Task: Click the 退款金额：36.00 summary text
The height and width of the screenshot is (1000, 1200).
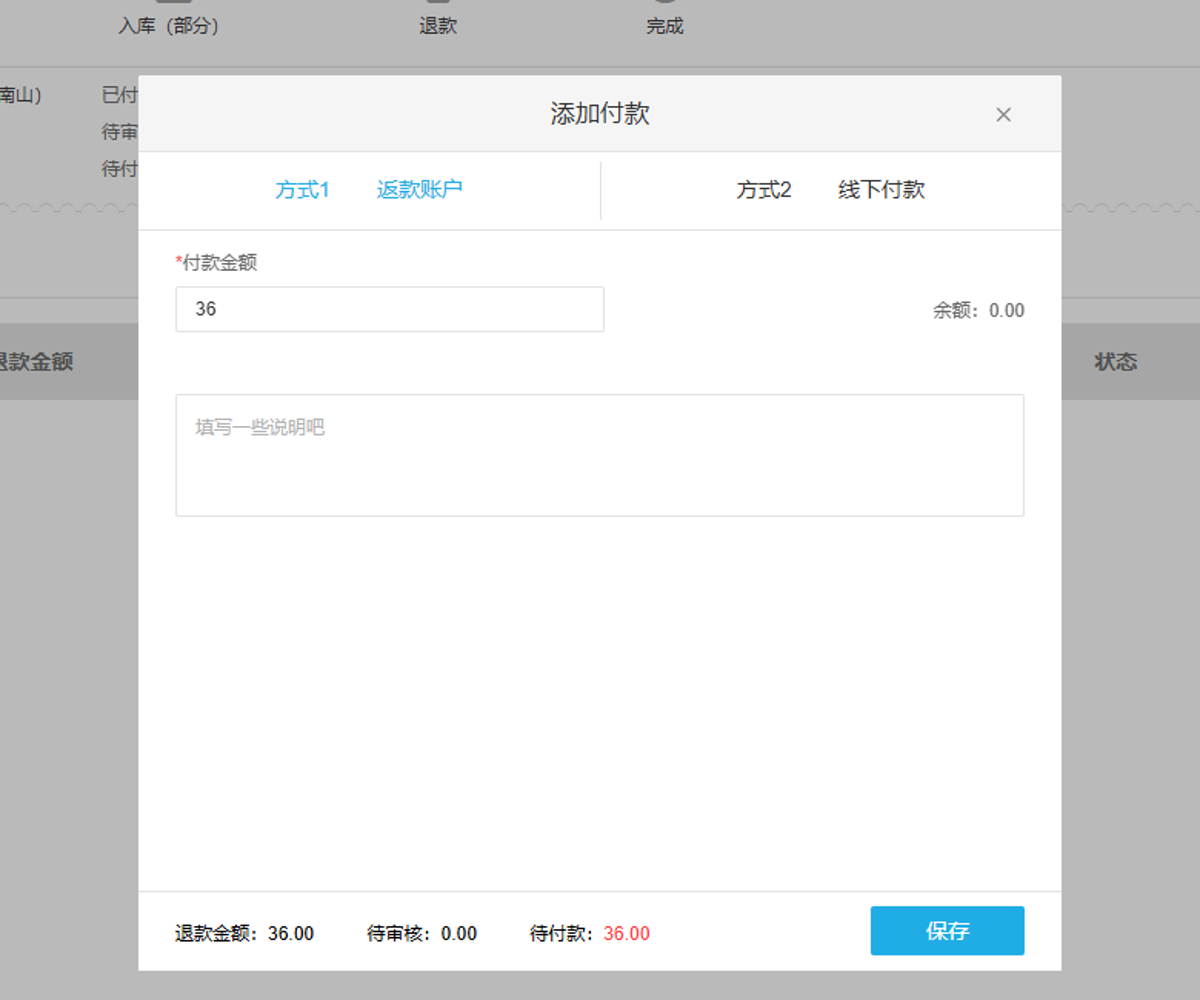Action: tap(245, 934)
